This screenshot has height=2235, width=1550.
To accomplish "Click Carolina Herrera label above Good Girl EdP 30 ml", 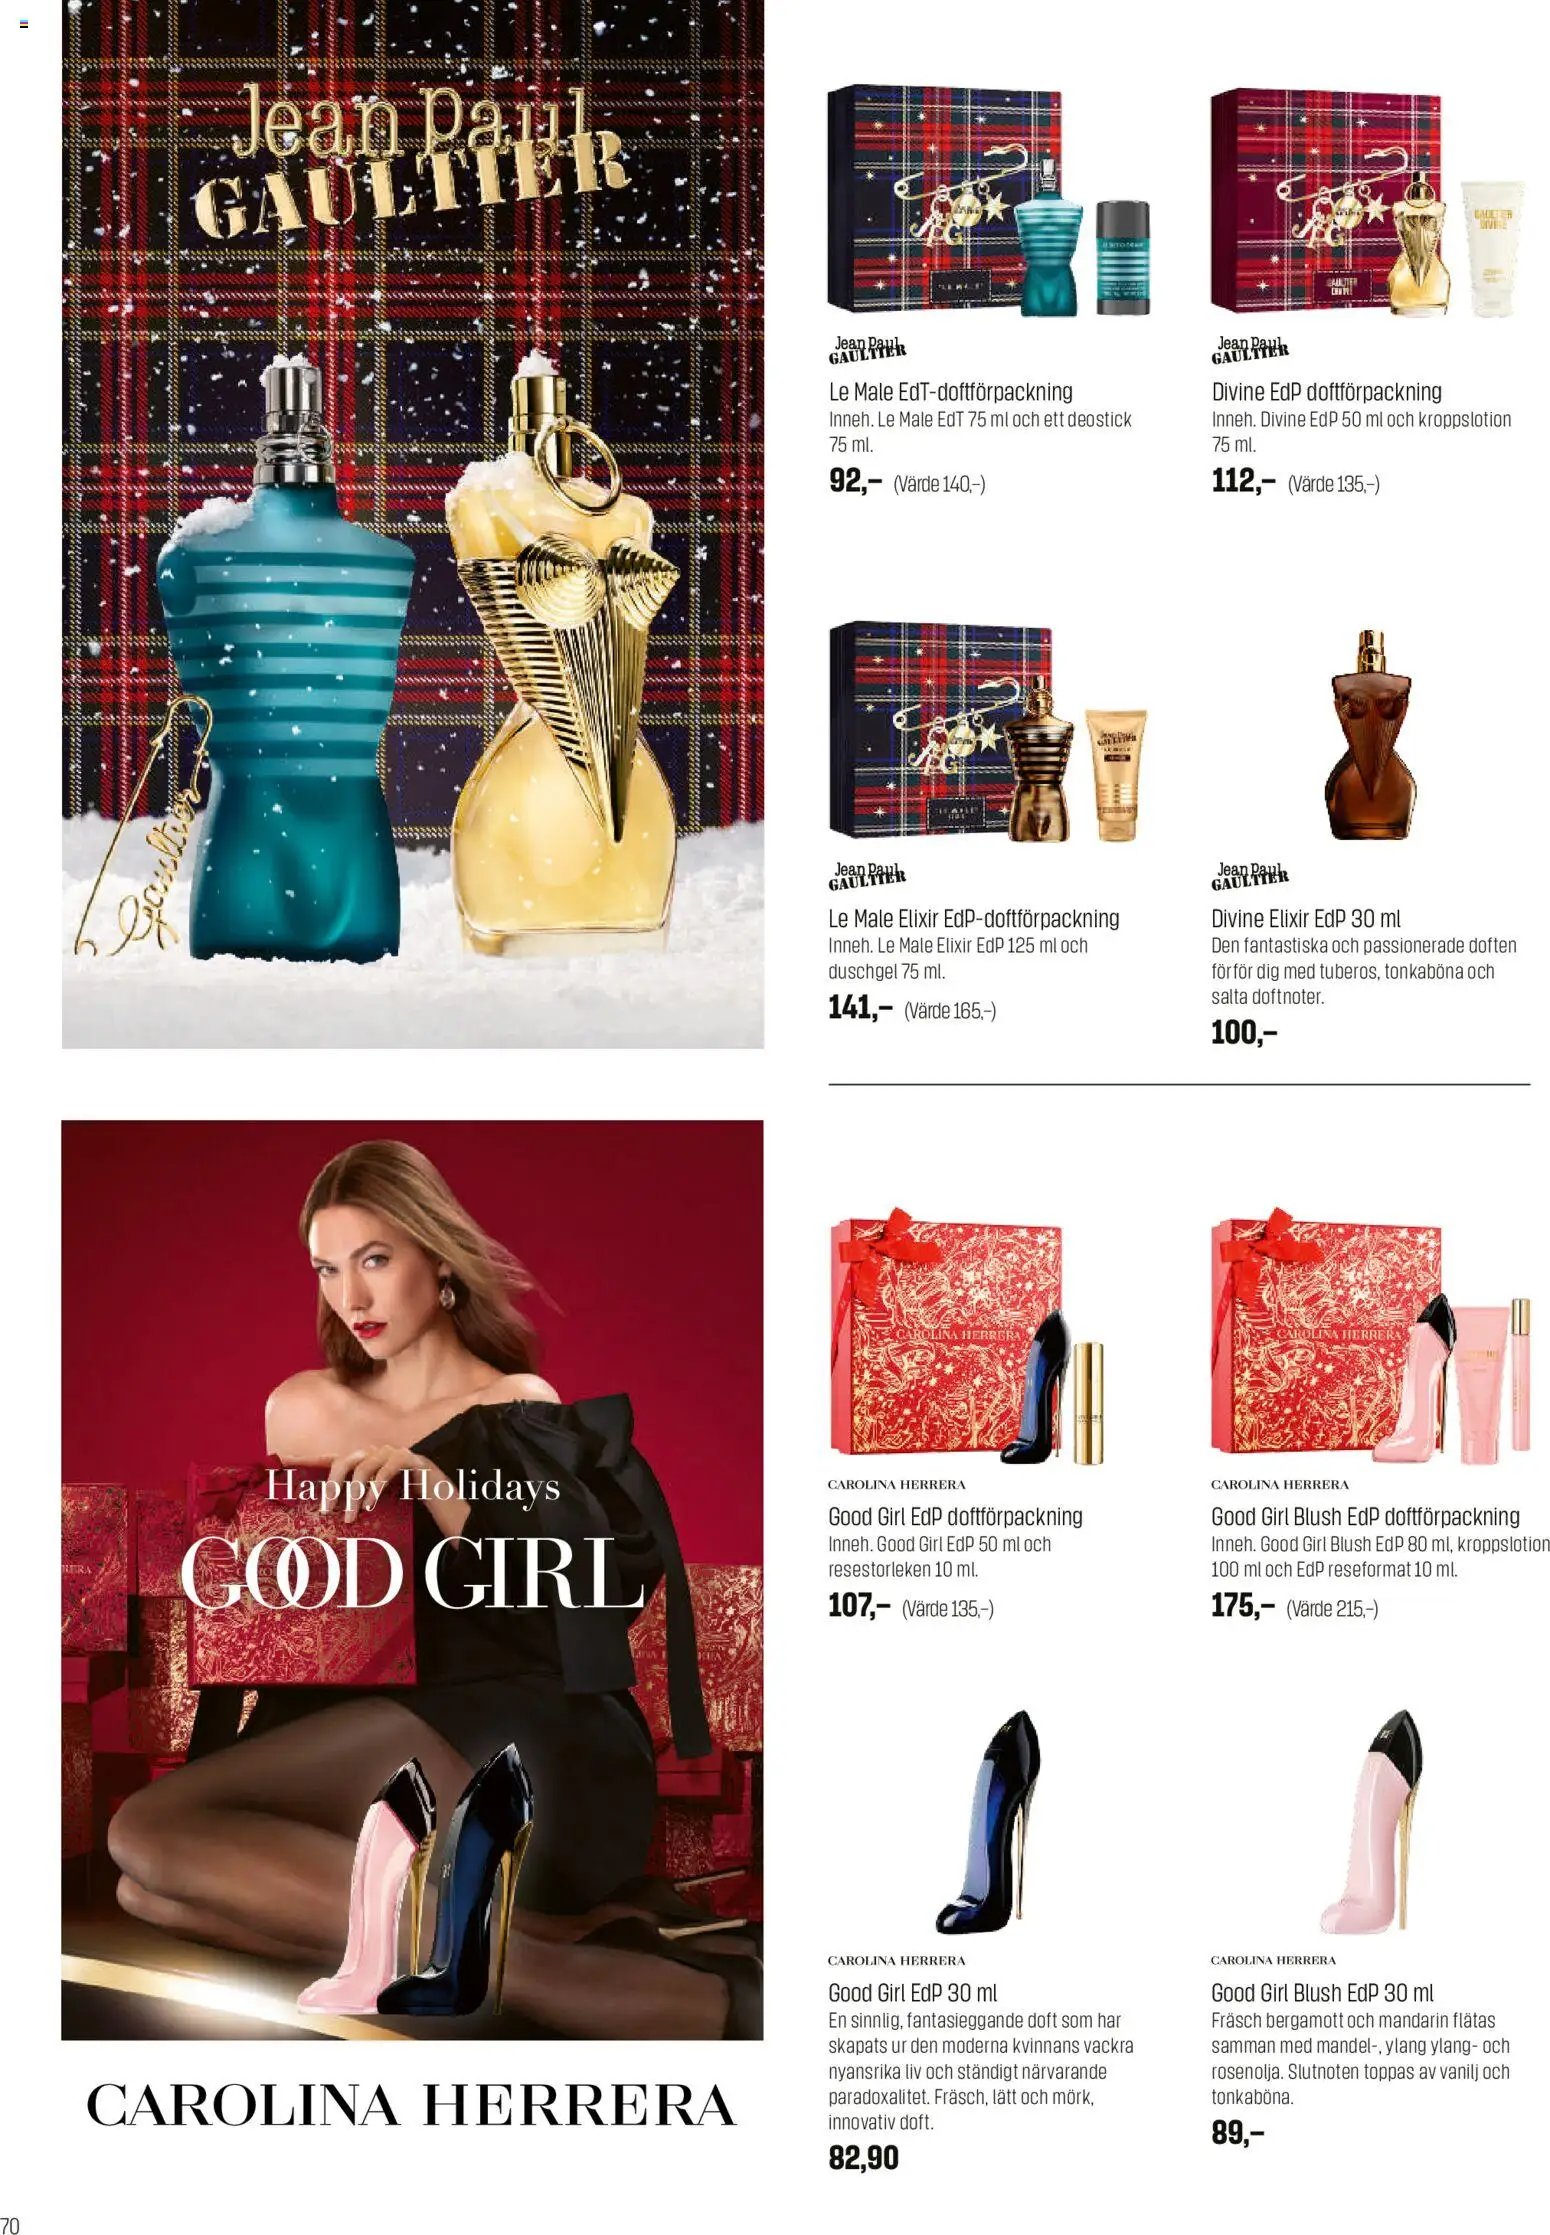I will (x=896, y=1960).
